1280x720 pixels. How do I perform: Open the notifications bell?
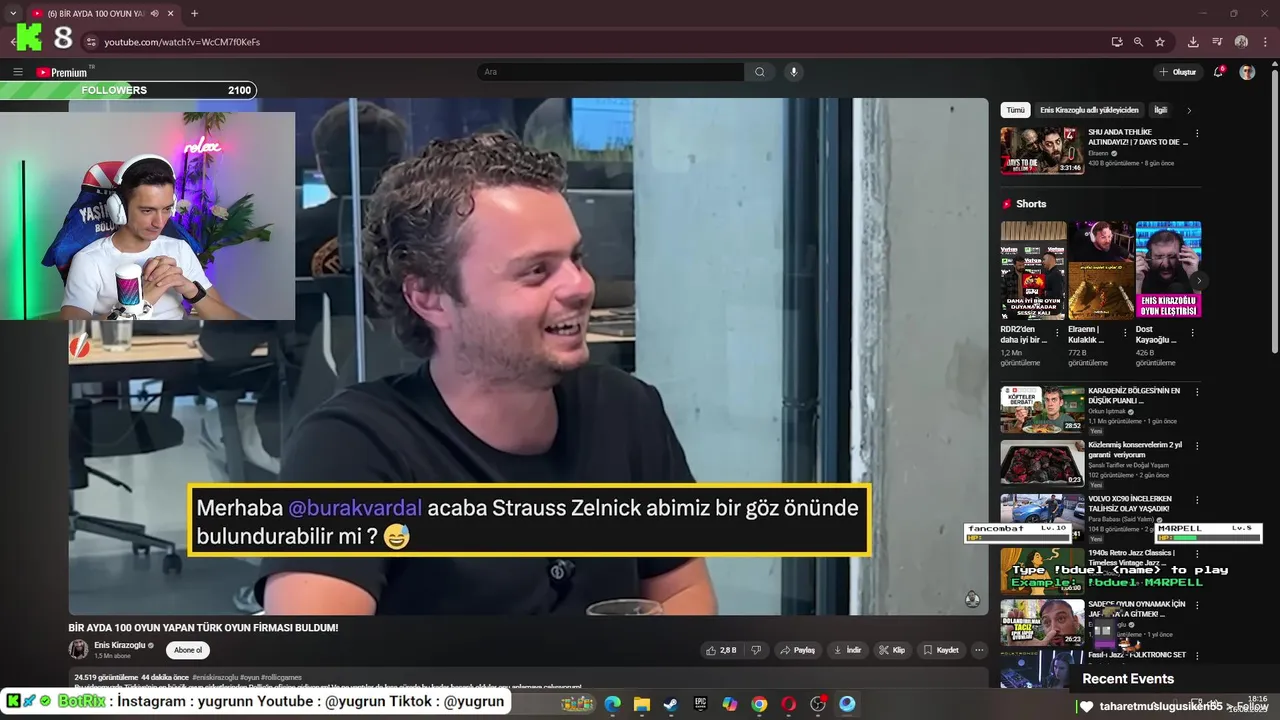click(x=1218, y=72)
